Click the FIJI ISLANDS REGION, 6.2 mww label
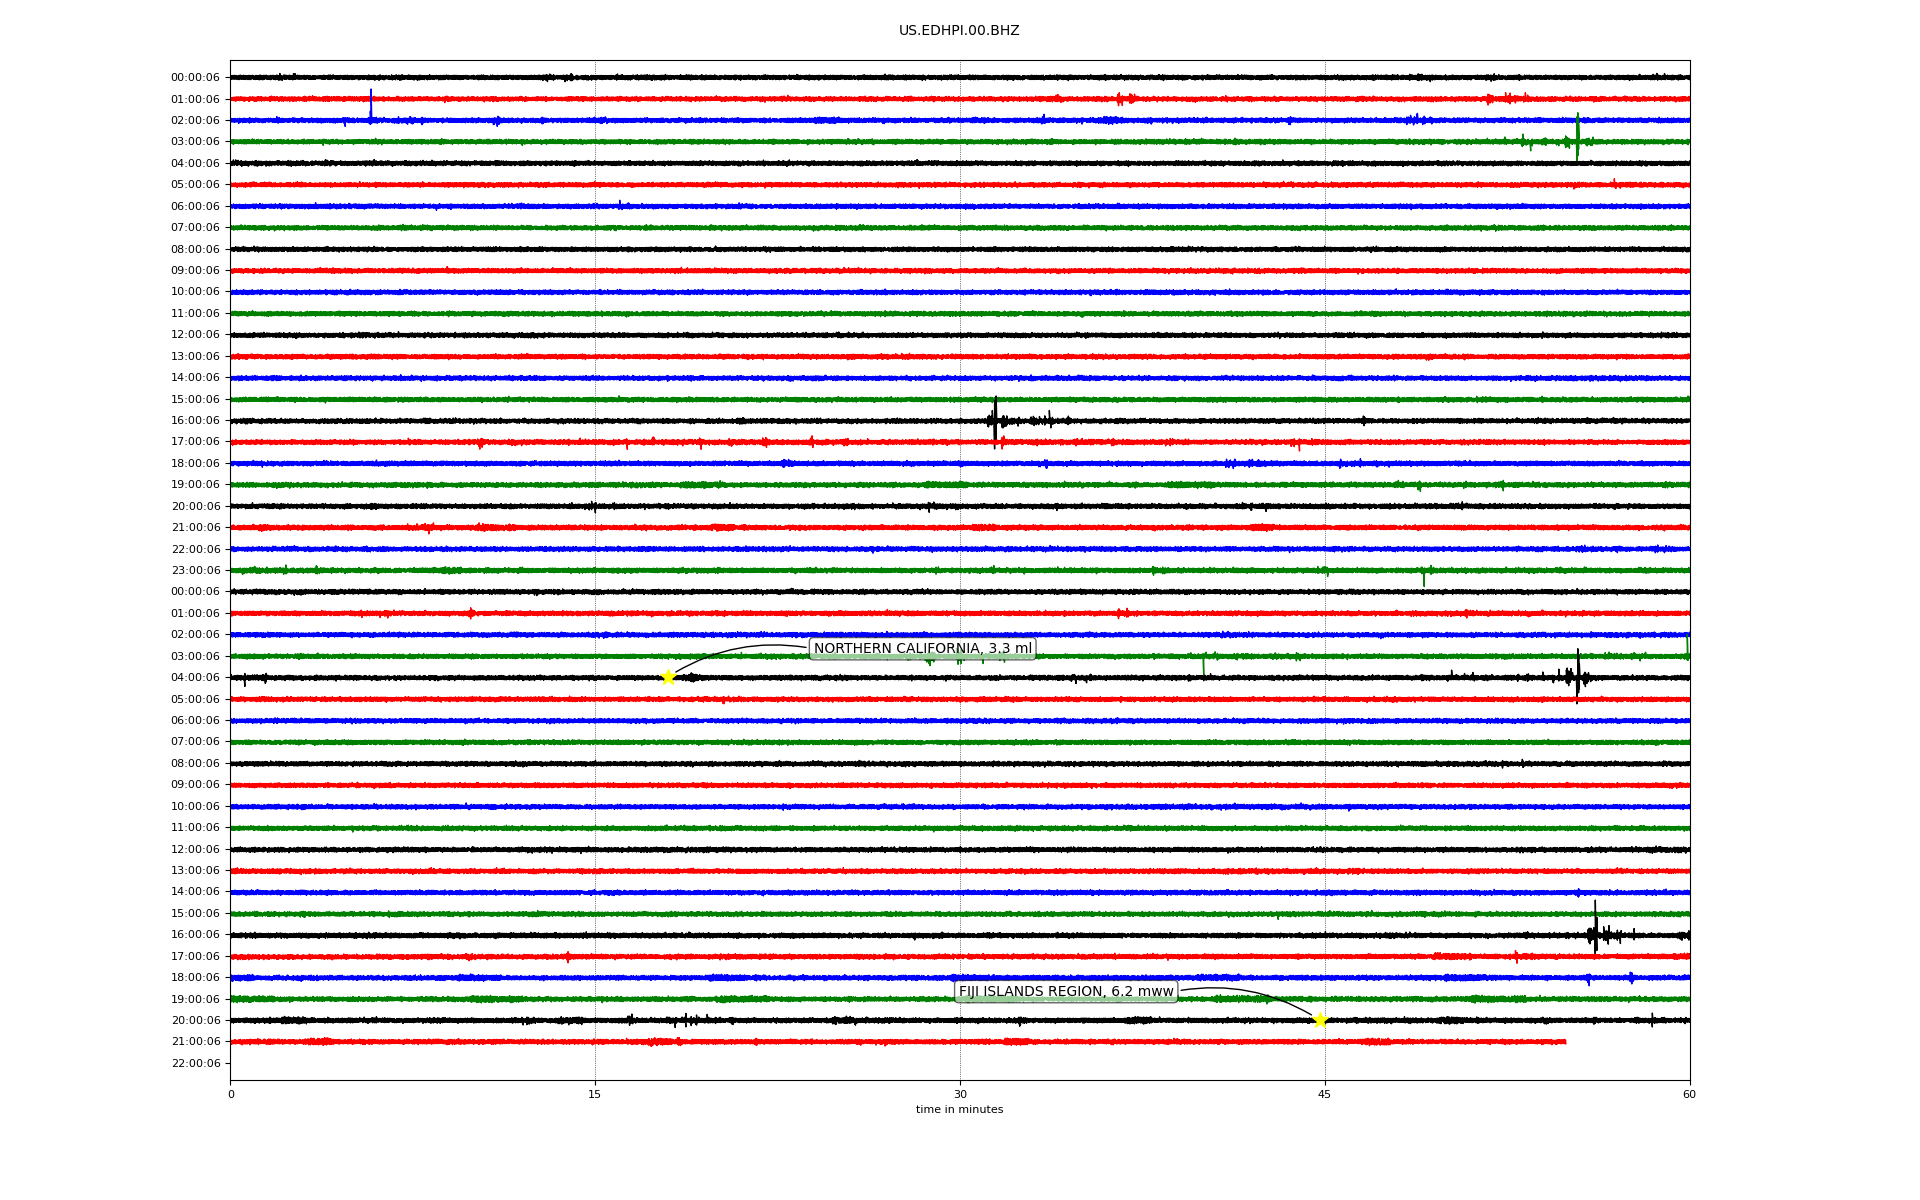This screenshot has height=1200, width=1920. [1066, 992]
